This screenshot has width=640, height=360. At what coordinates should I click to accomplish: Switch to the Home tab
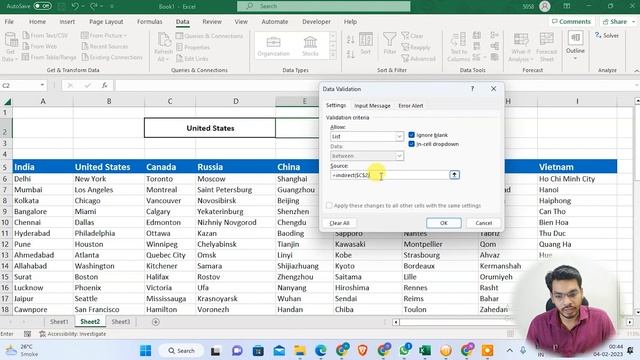pos(37,22)
